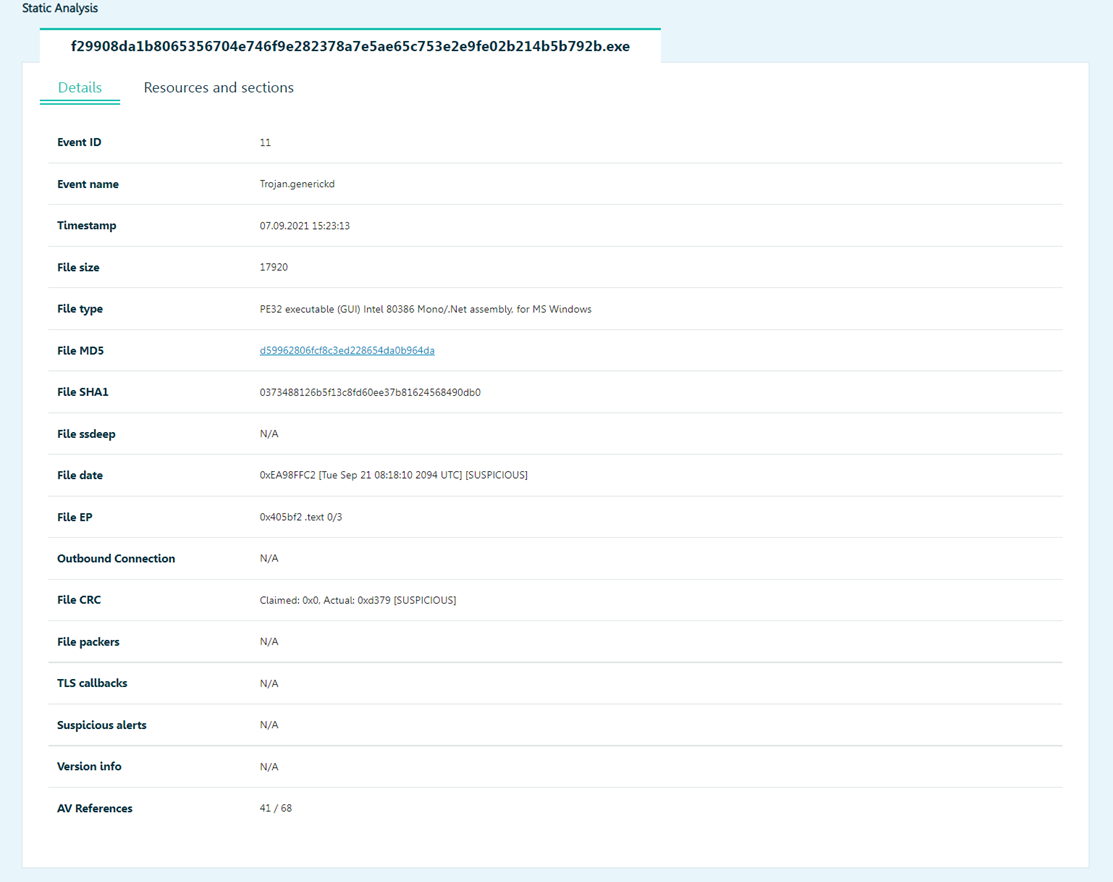Click the PE32 executable file type text
1113x882 pixels.
pyautogui.click(x=425, y=310)
